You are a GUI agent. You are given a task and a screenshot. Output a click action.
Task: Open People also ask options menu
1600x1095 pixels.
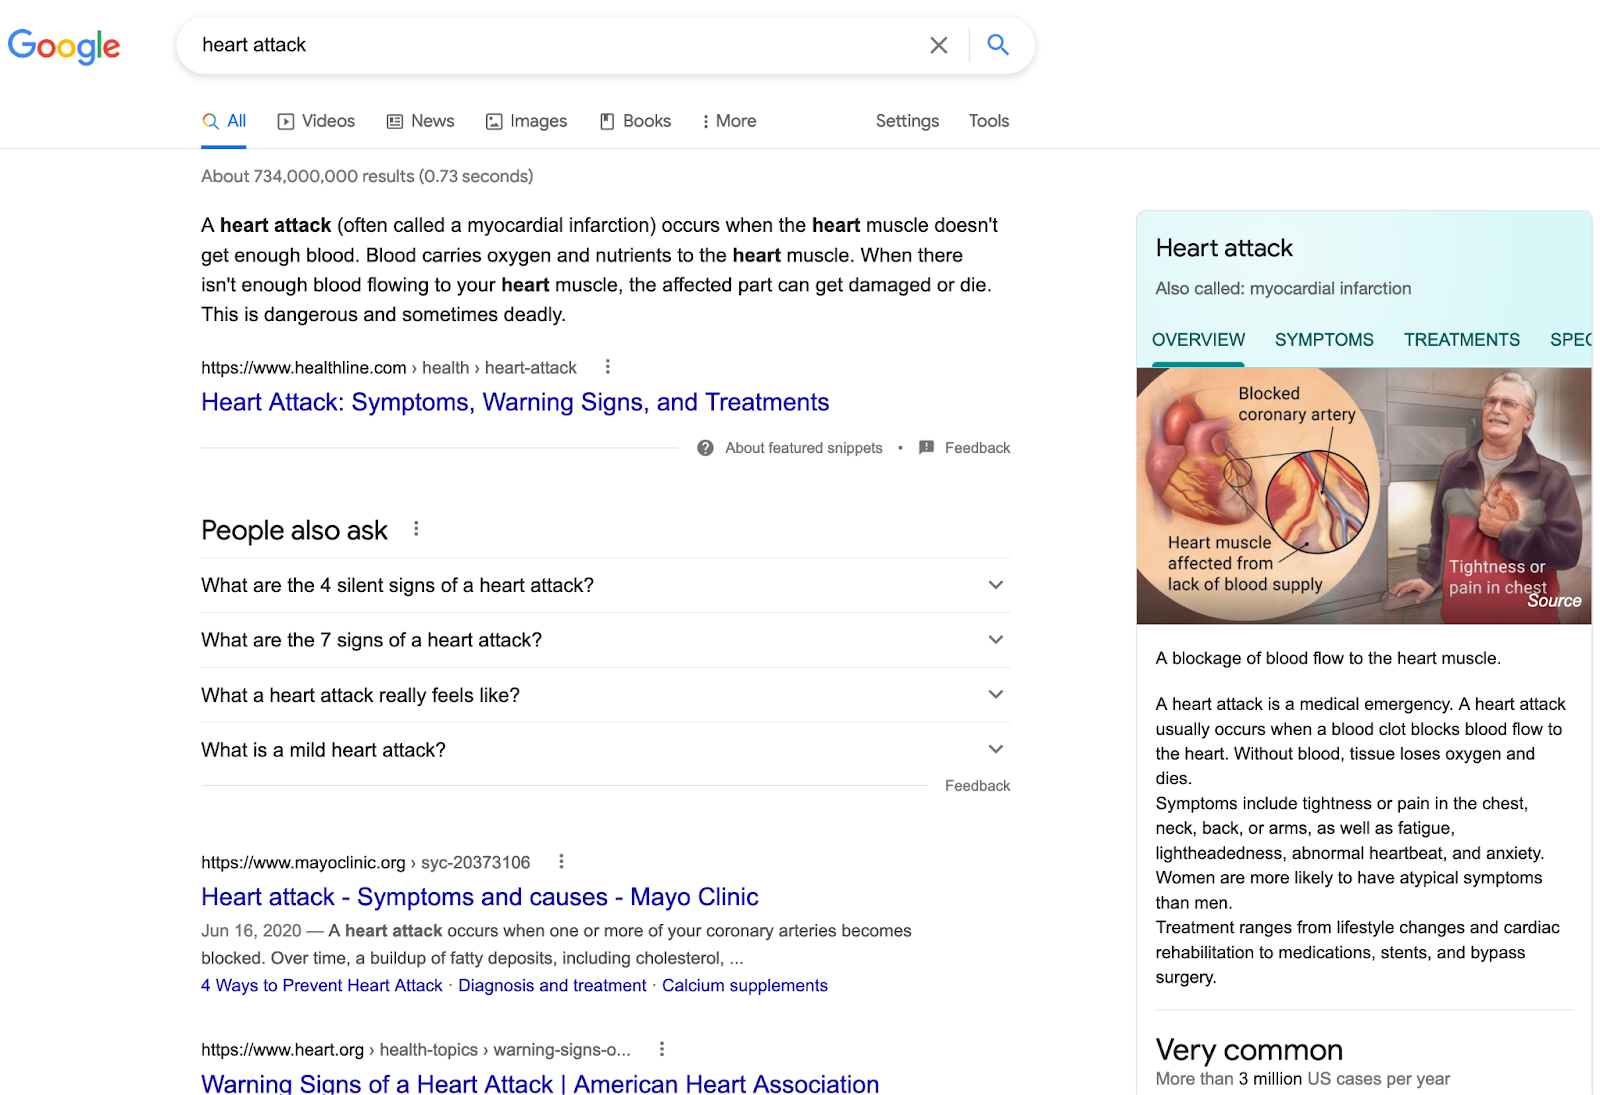click(x=416, y=529)
